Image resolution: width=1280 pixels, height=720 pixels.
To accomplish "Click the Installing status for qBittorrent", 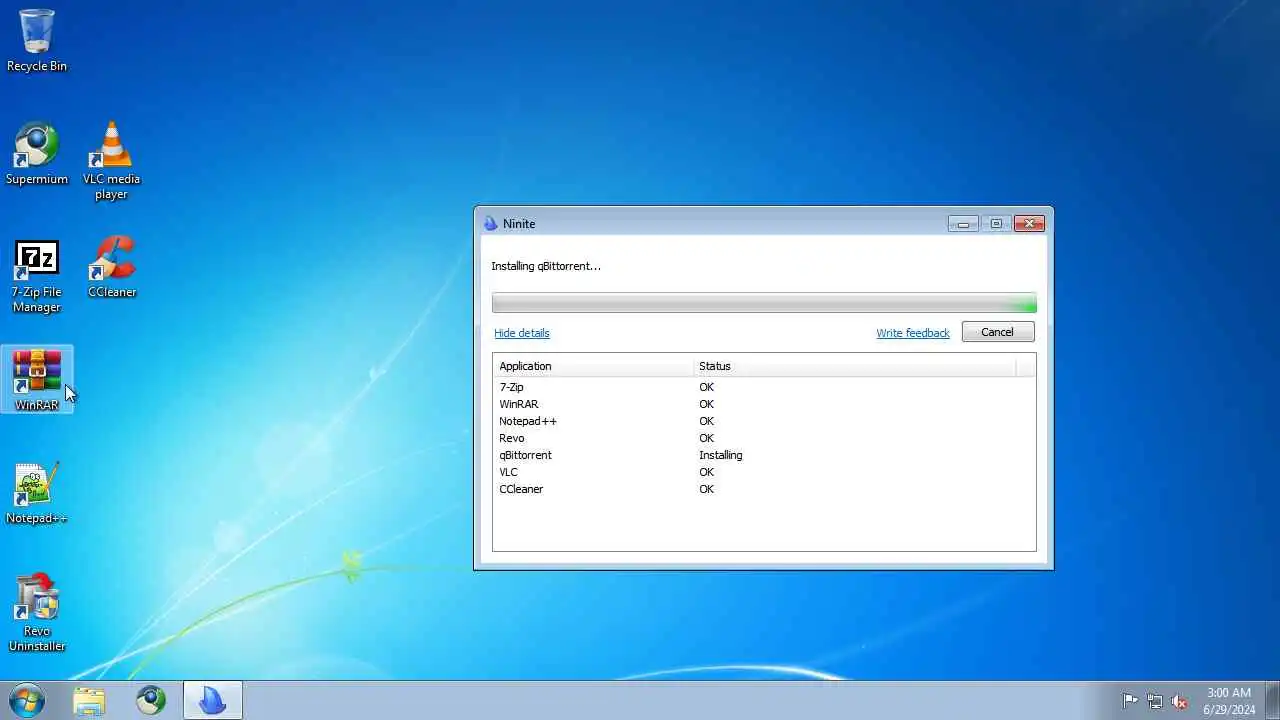I will click(x=720, y=455).
